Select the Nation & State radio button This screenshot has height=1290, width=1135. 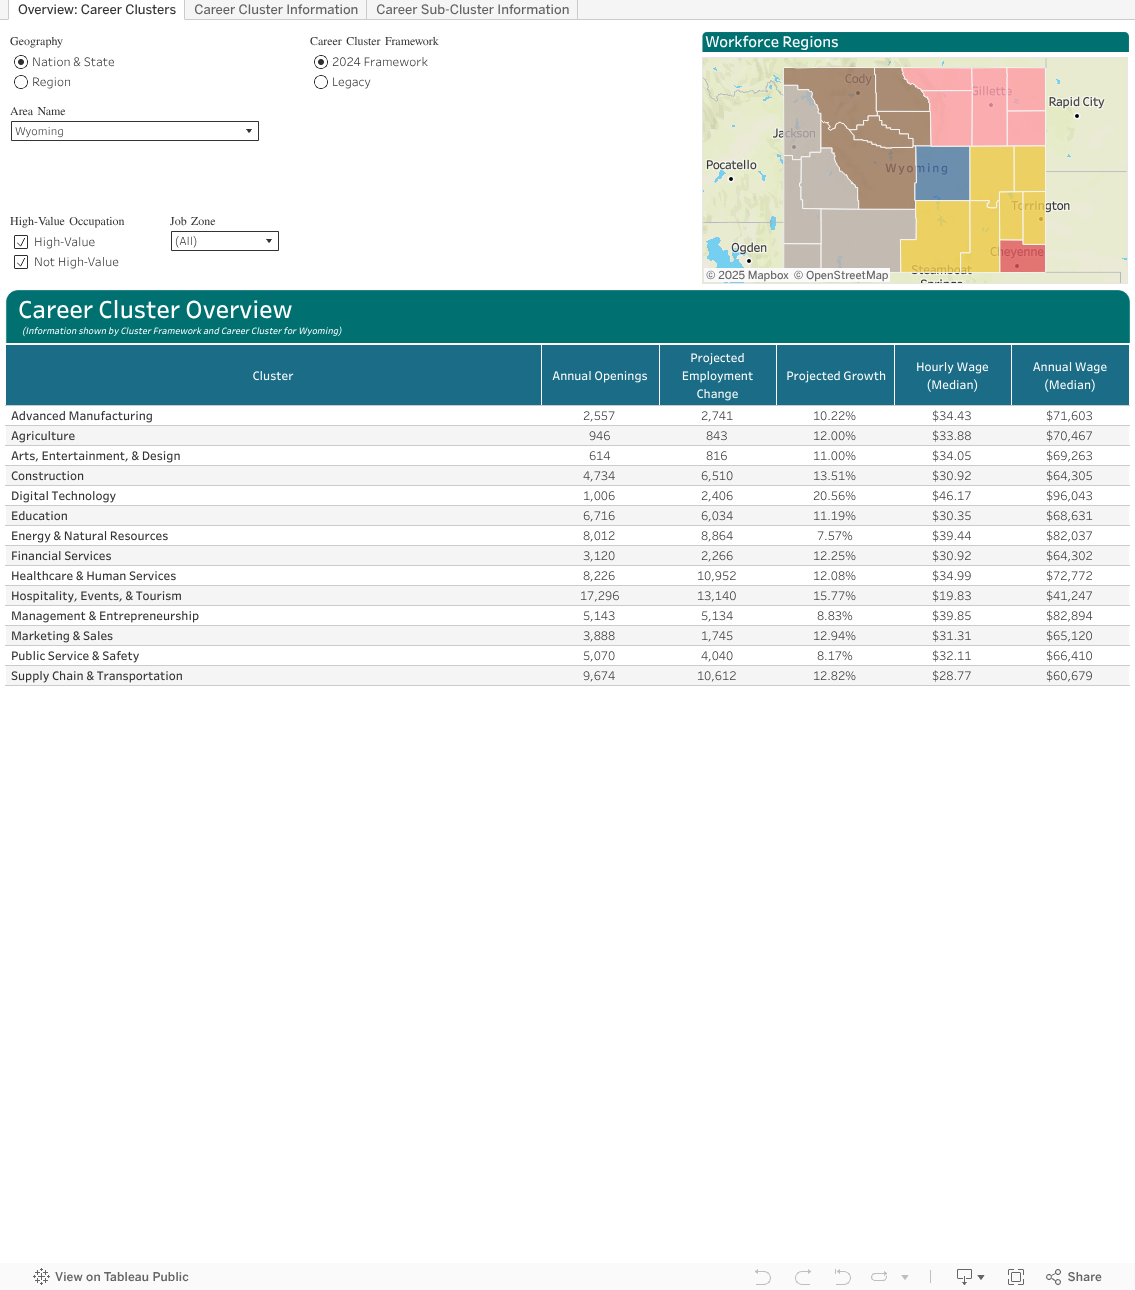[x=21, y=62]
